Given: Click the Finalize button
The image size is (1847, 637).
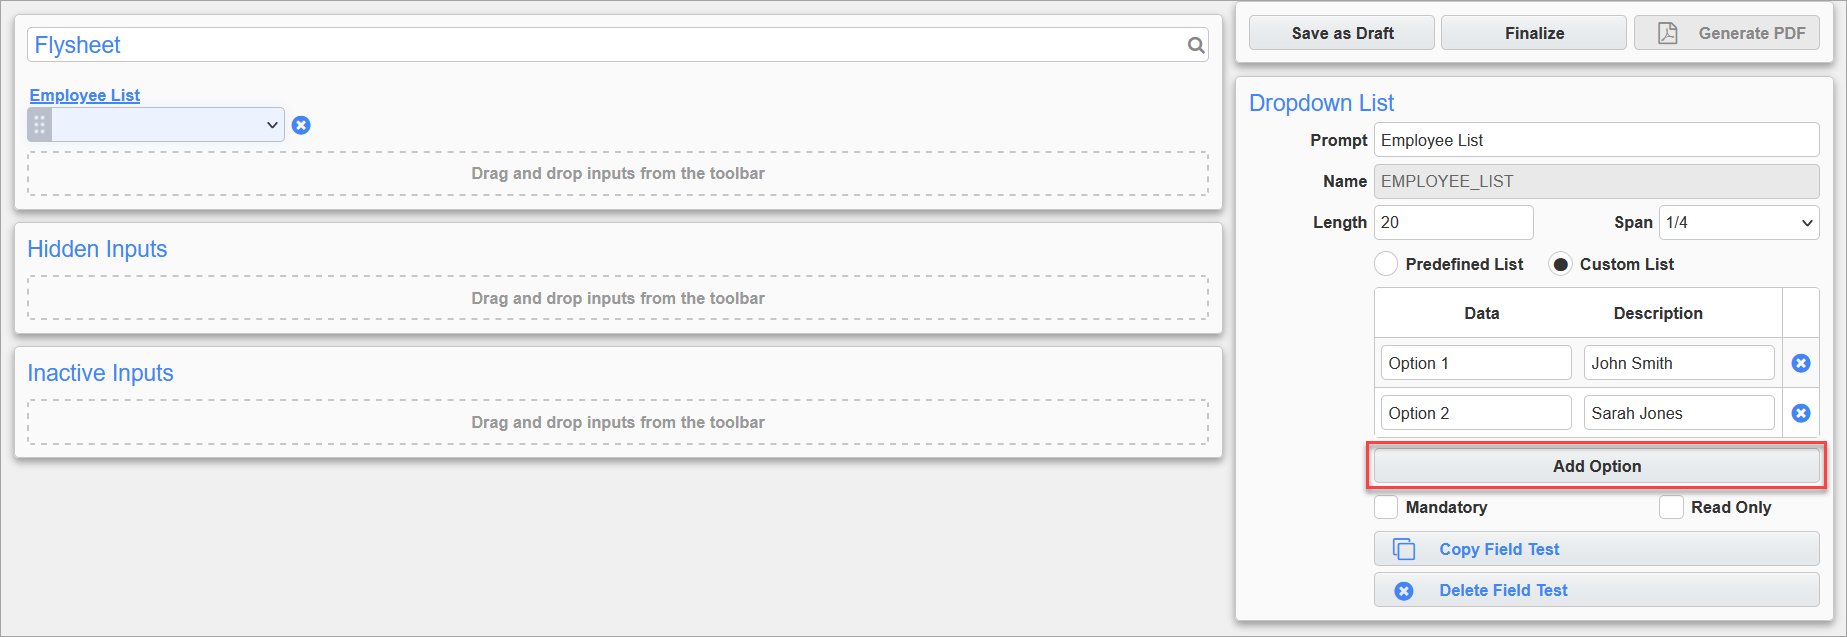Looking at the screenshot, I should click(x=1534, y=33).
